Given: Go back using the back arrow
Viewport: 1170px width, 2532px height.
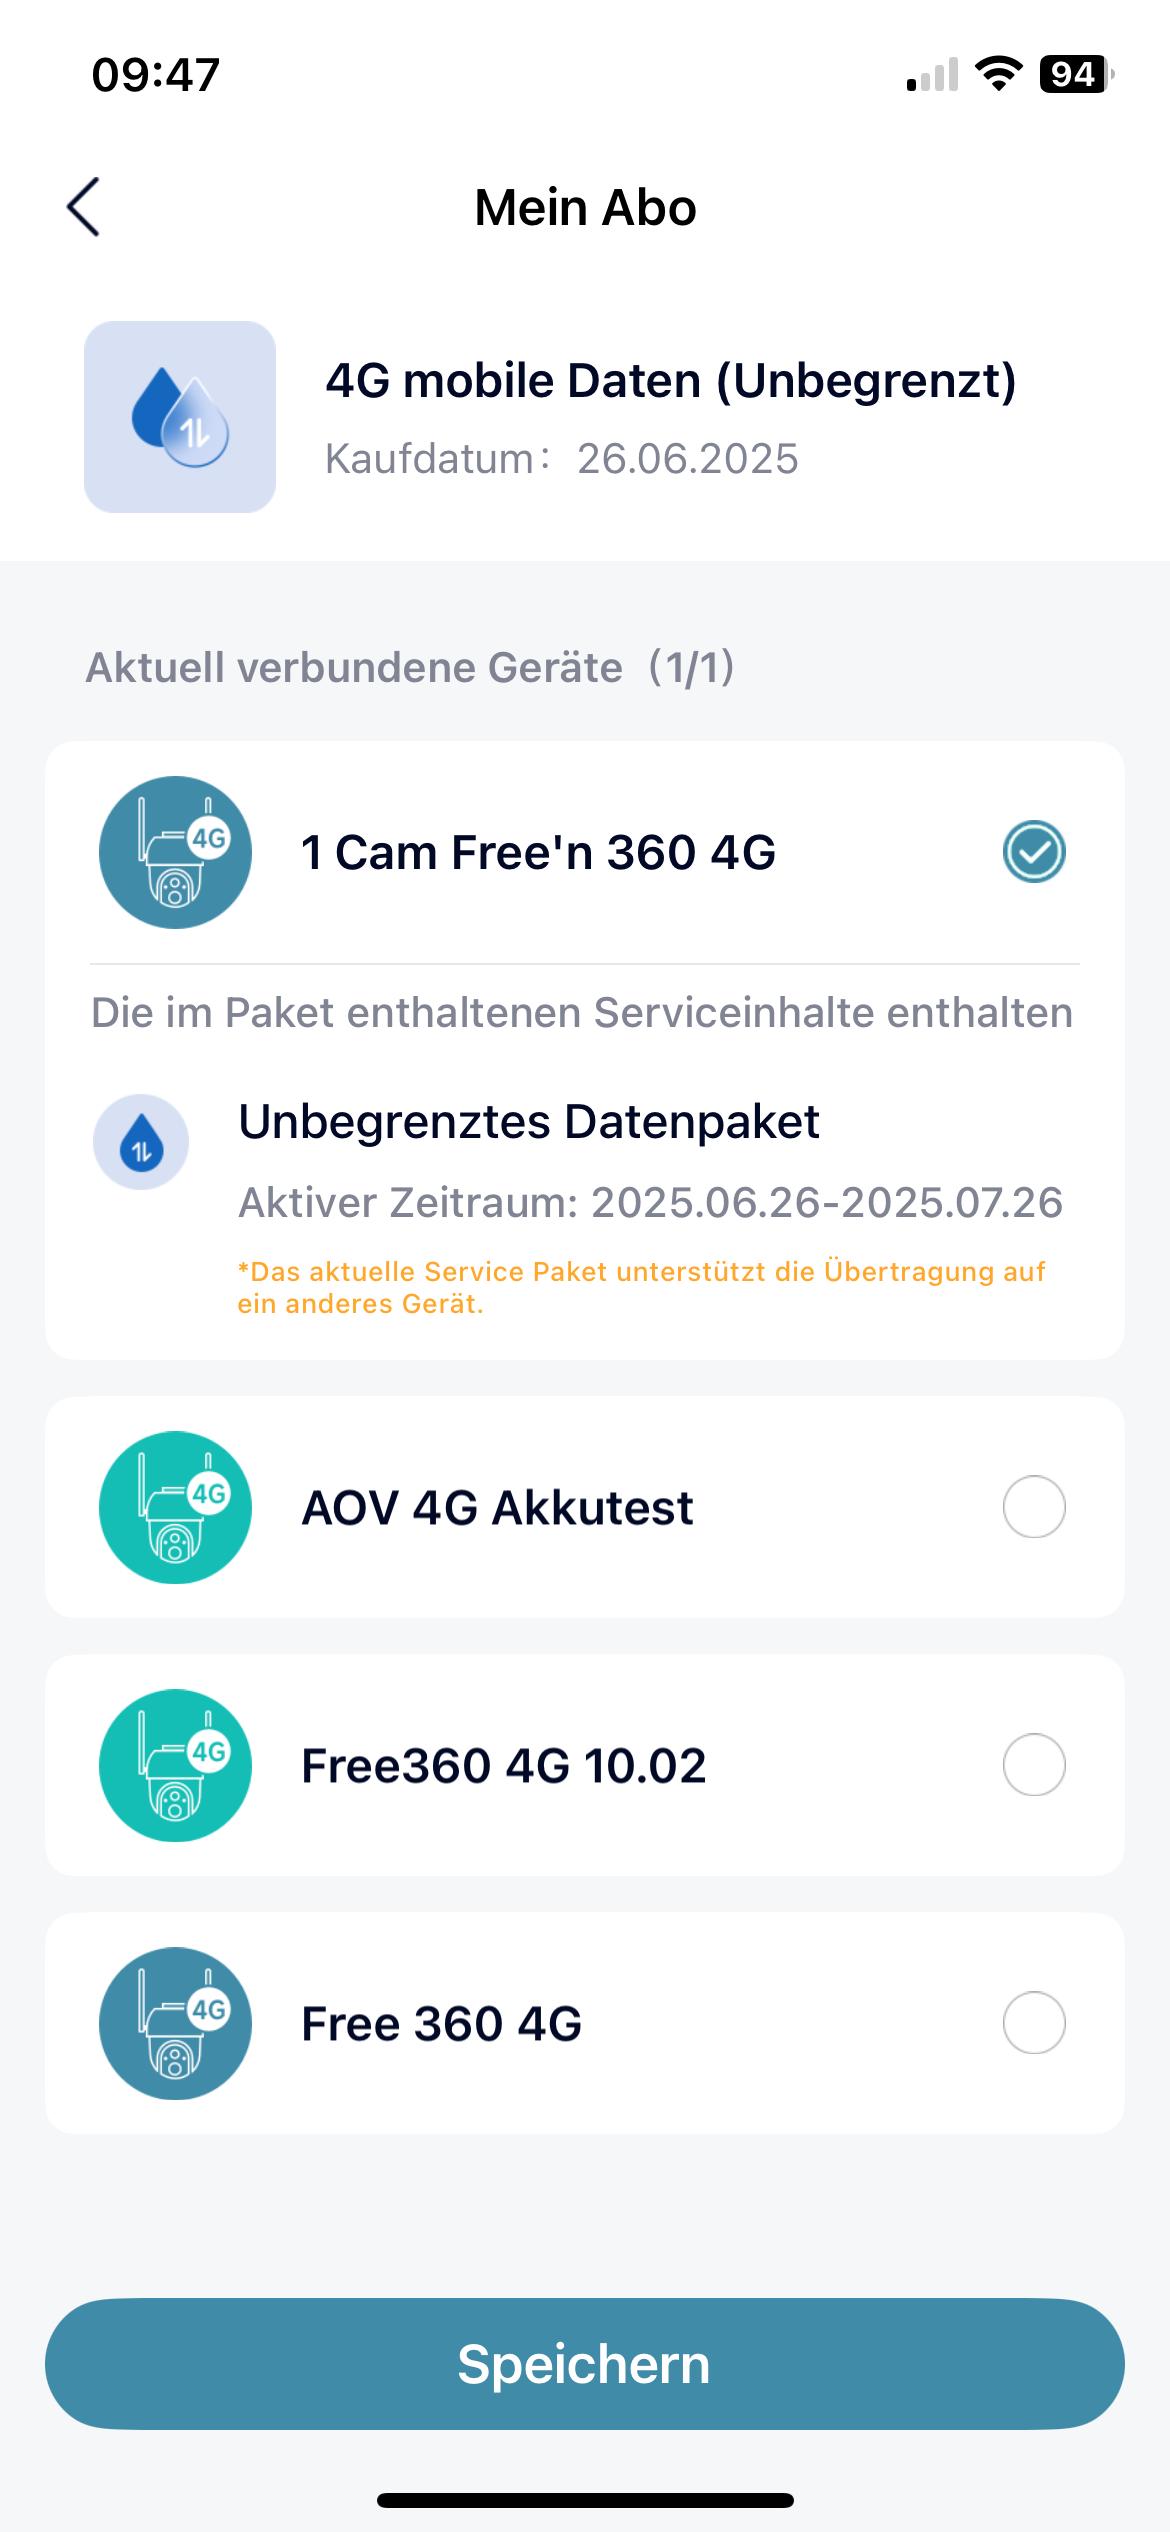Looking at the screenshot, I should coord(84,207).
